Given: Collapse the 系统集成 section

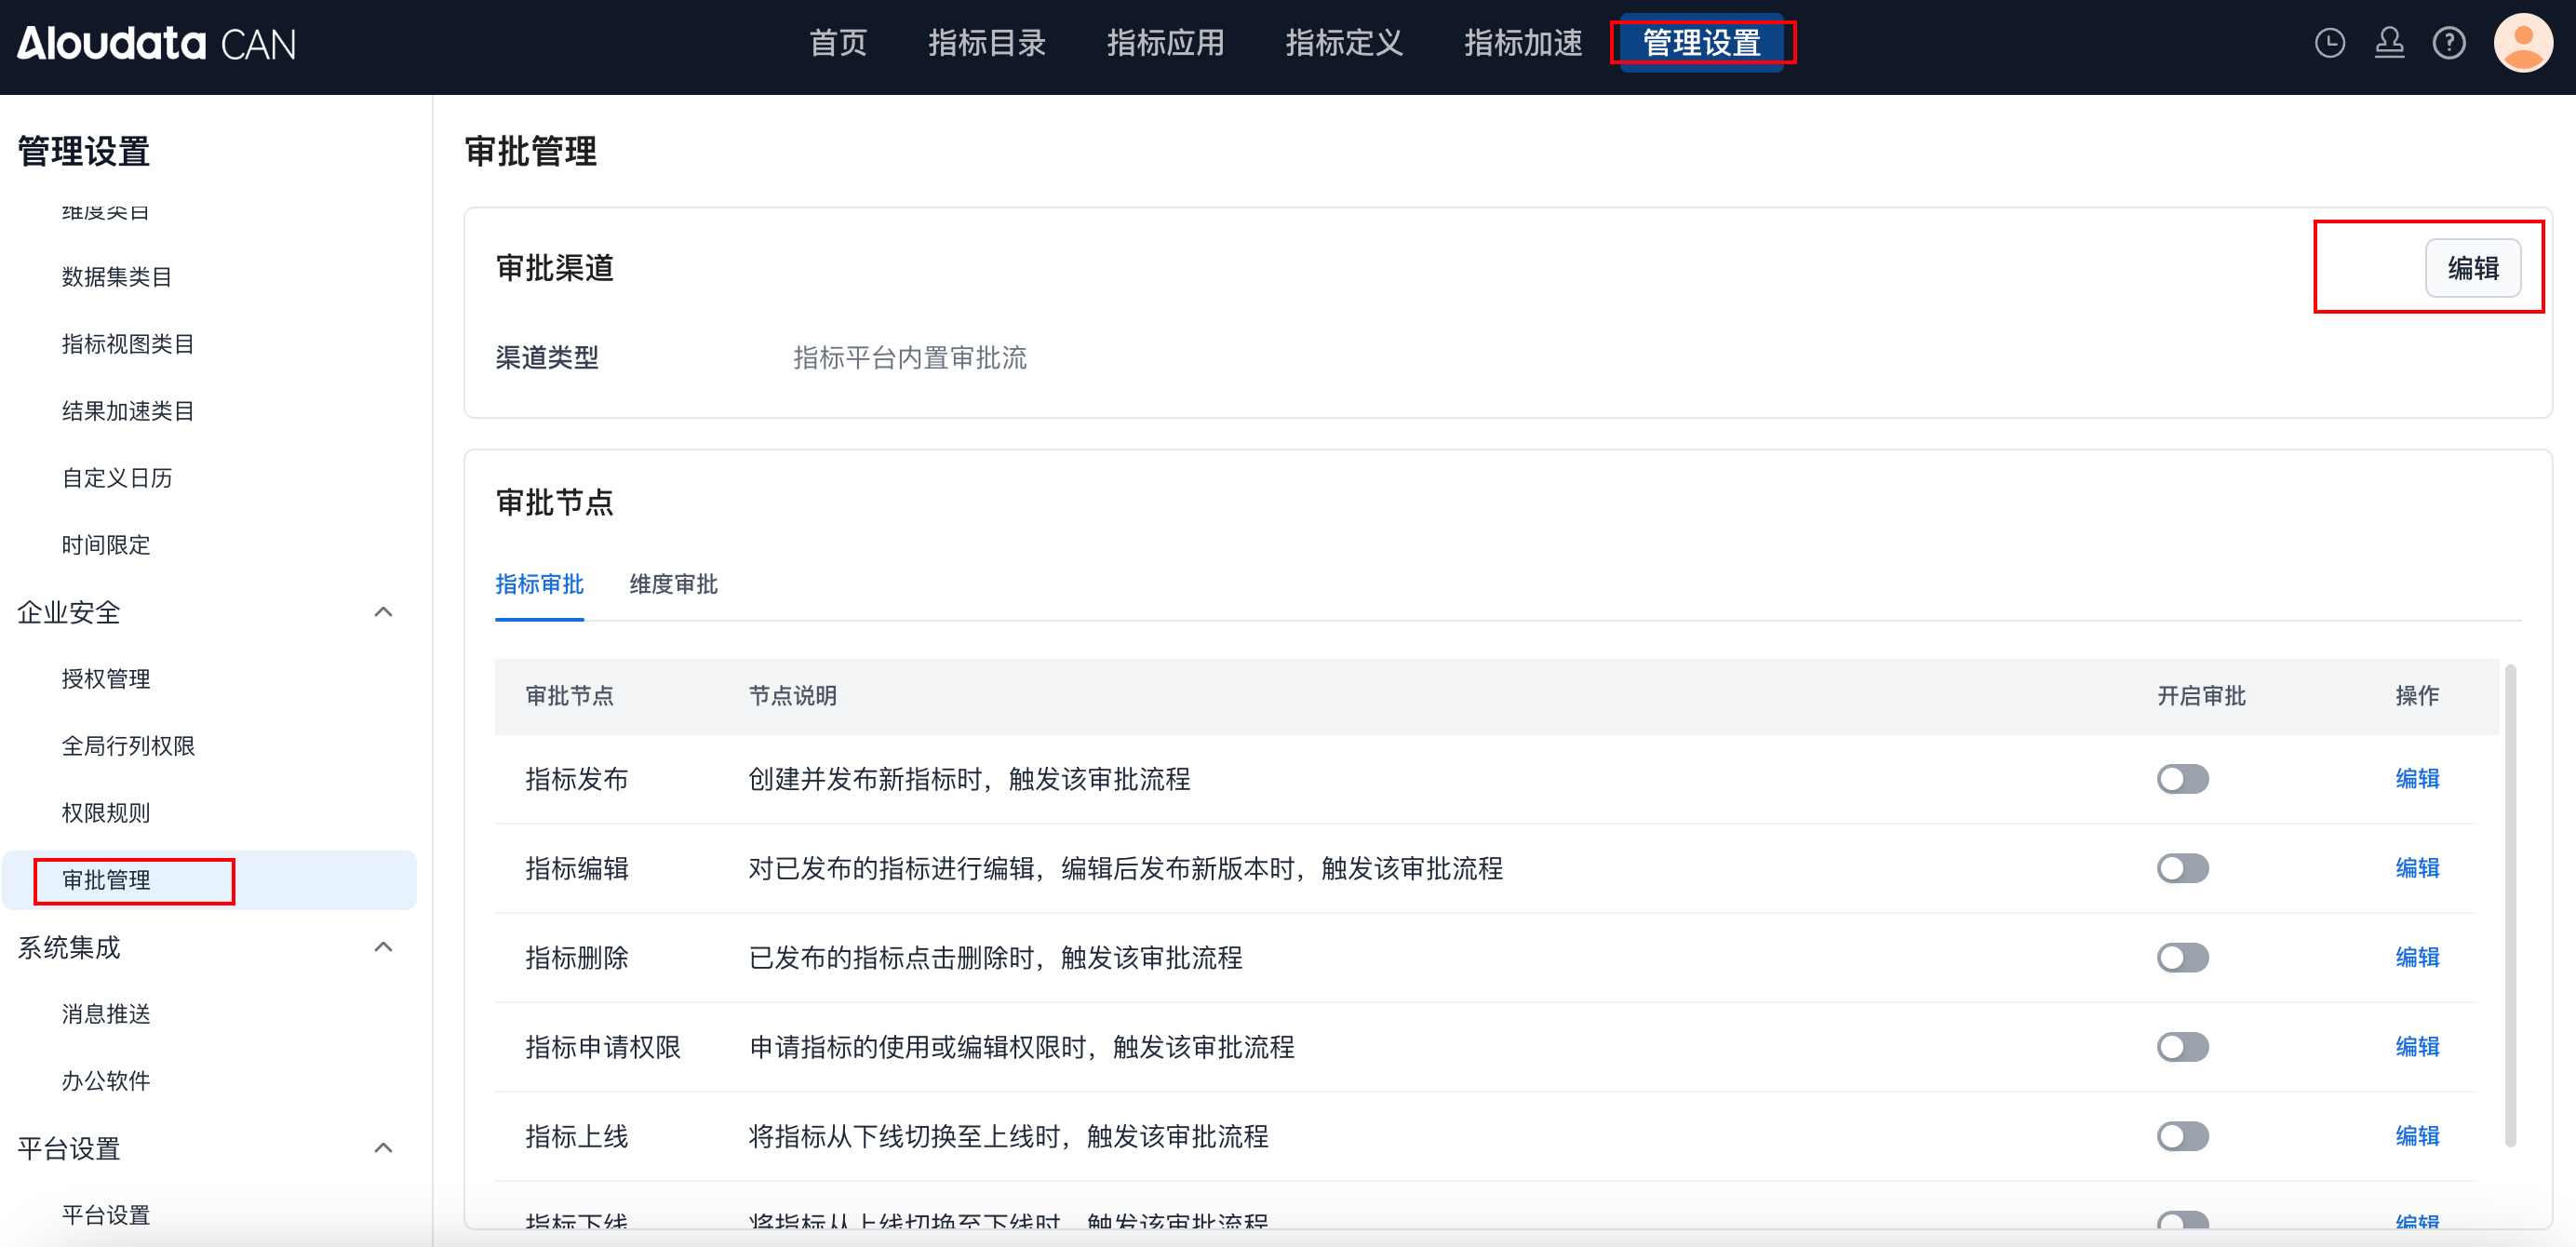Looking at the screenshot, I should point(383,947).
